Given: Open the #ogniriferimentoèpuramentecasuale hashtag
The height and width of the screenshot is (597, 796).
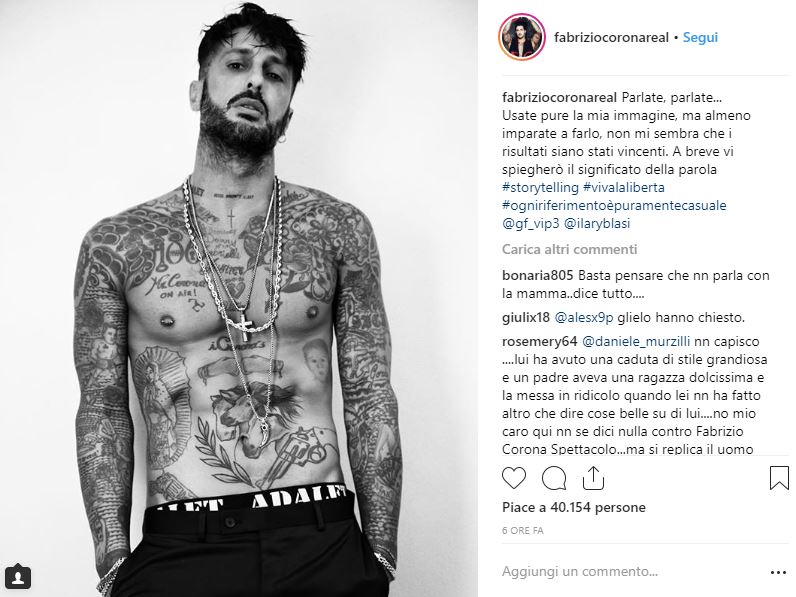Looking at the screenshot, I should (614, 206).
